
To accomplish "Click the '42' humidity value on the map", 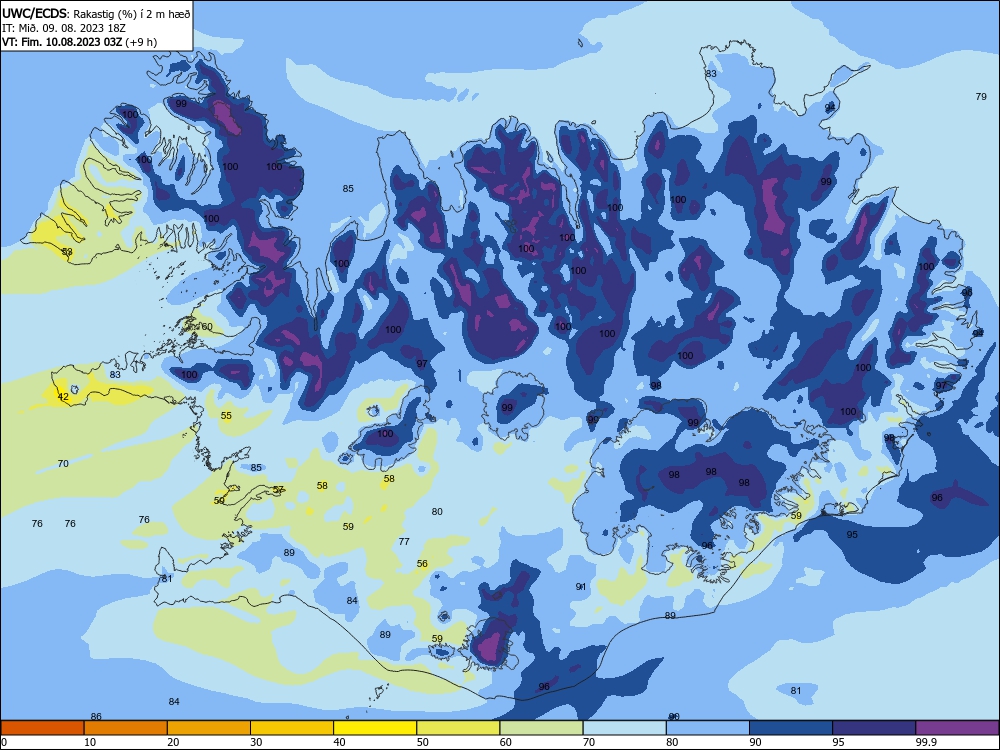I will click(x=63, y=397).
